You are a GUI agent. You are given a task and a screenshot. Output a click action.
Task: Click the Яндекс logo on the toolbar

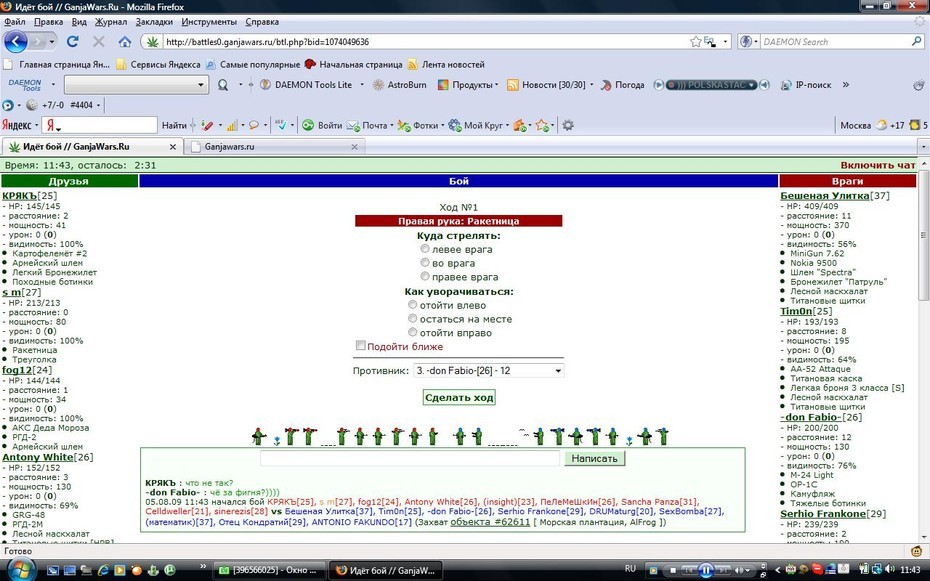[x=16, y=125]
